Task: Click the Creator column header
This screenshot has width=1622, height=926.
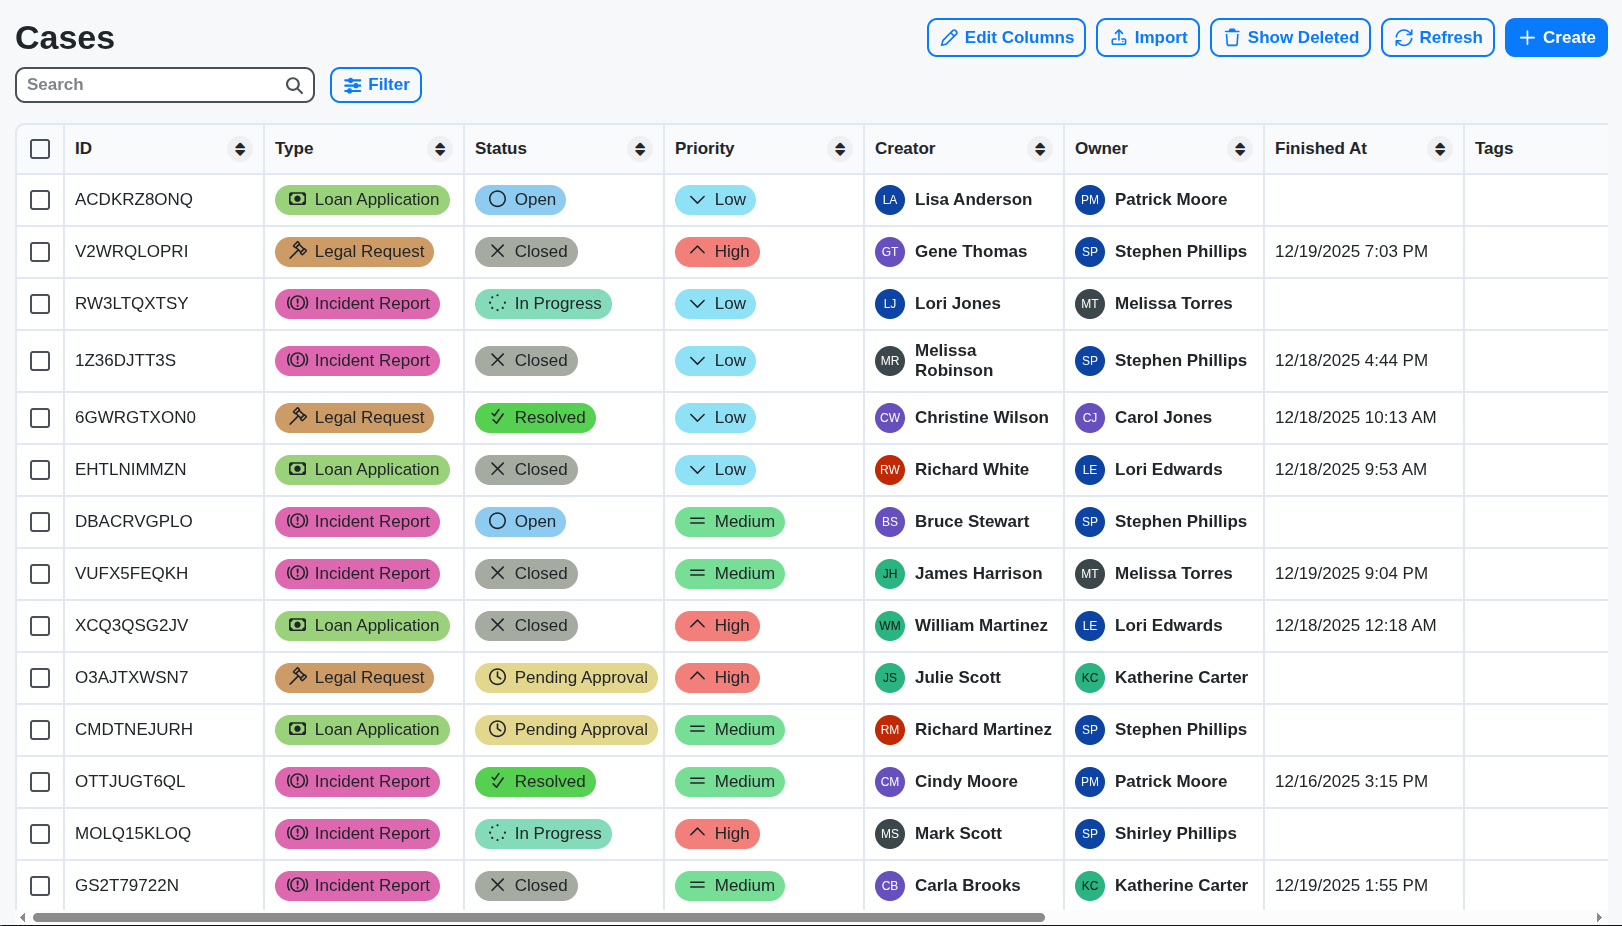Action: point(904,148)
